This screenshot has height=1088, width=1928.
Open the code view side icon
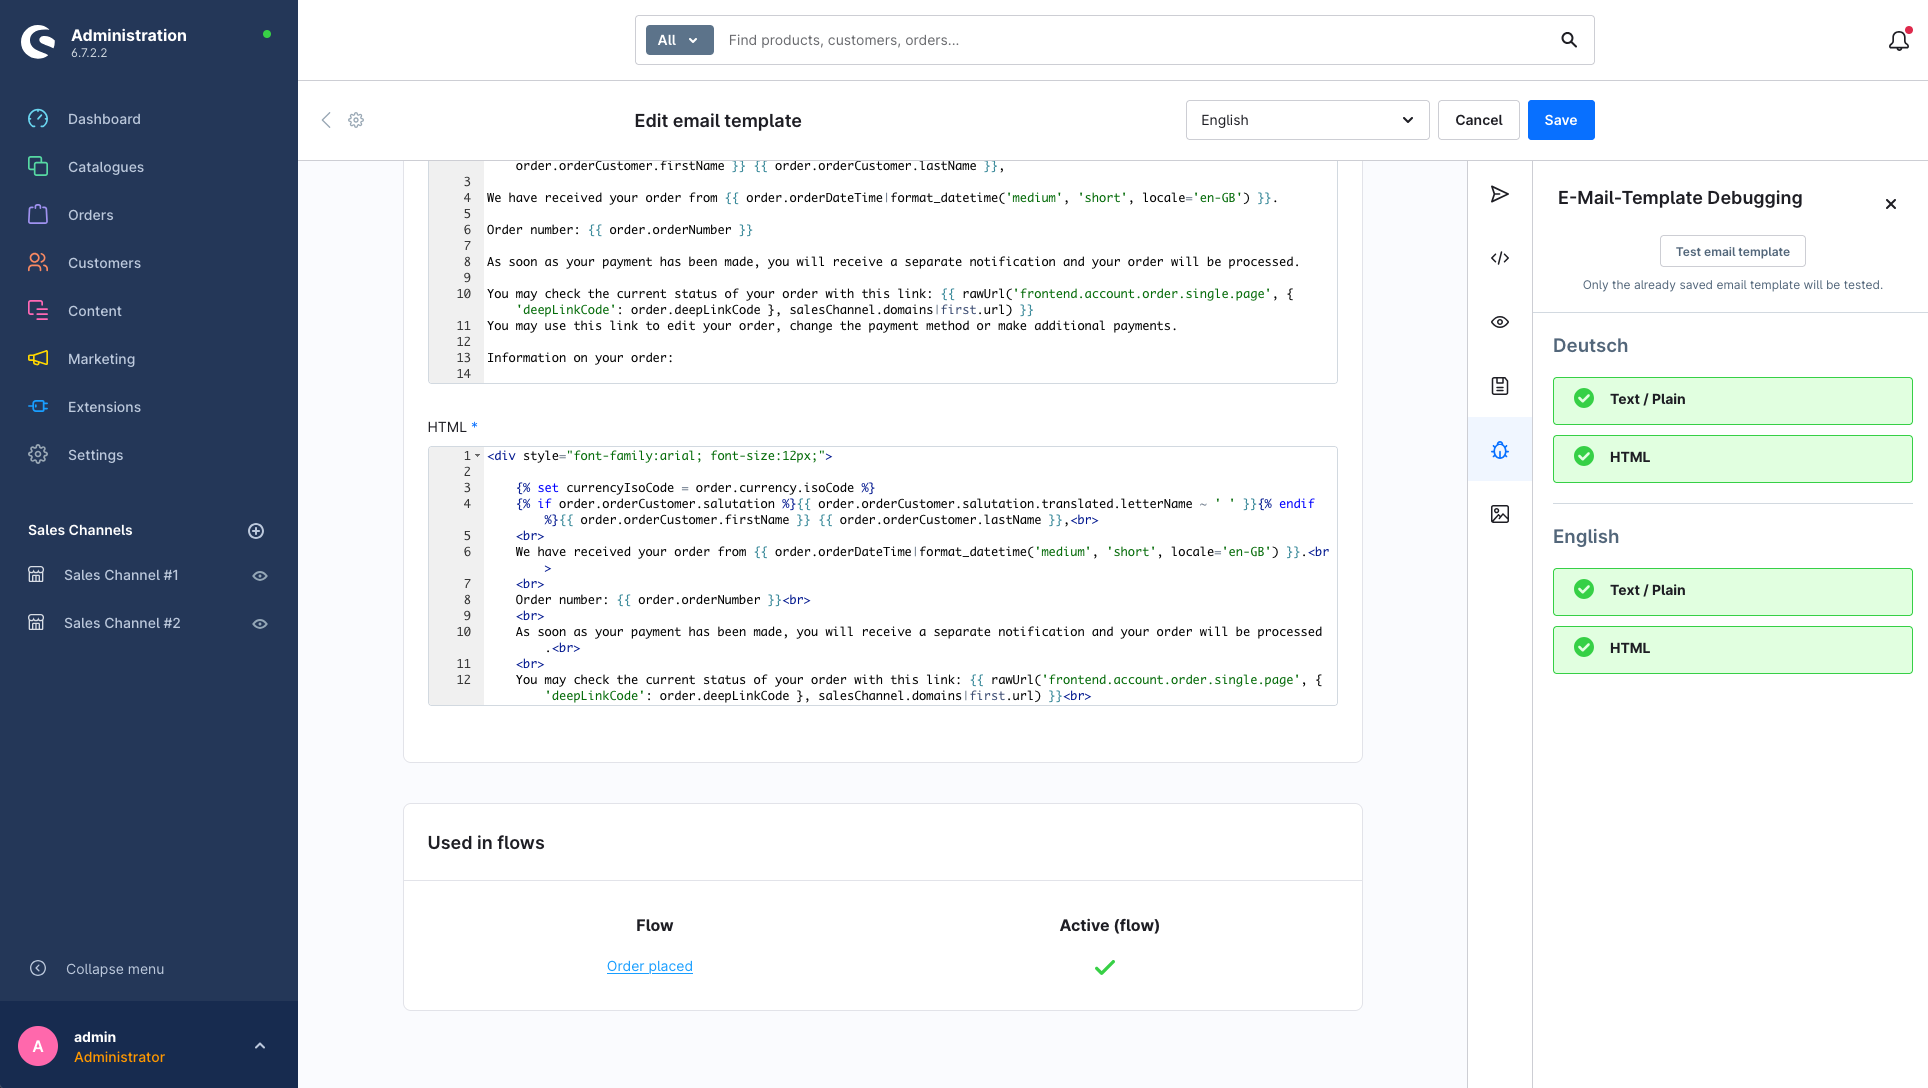coord(1499,258)
